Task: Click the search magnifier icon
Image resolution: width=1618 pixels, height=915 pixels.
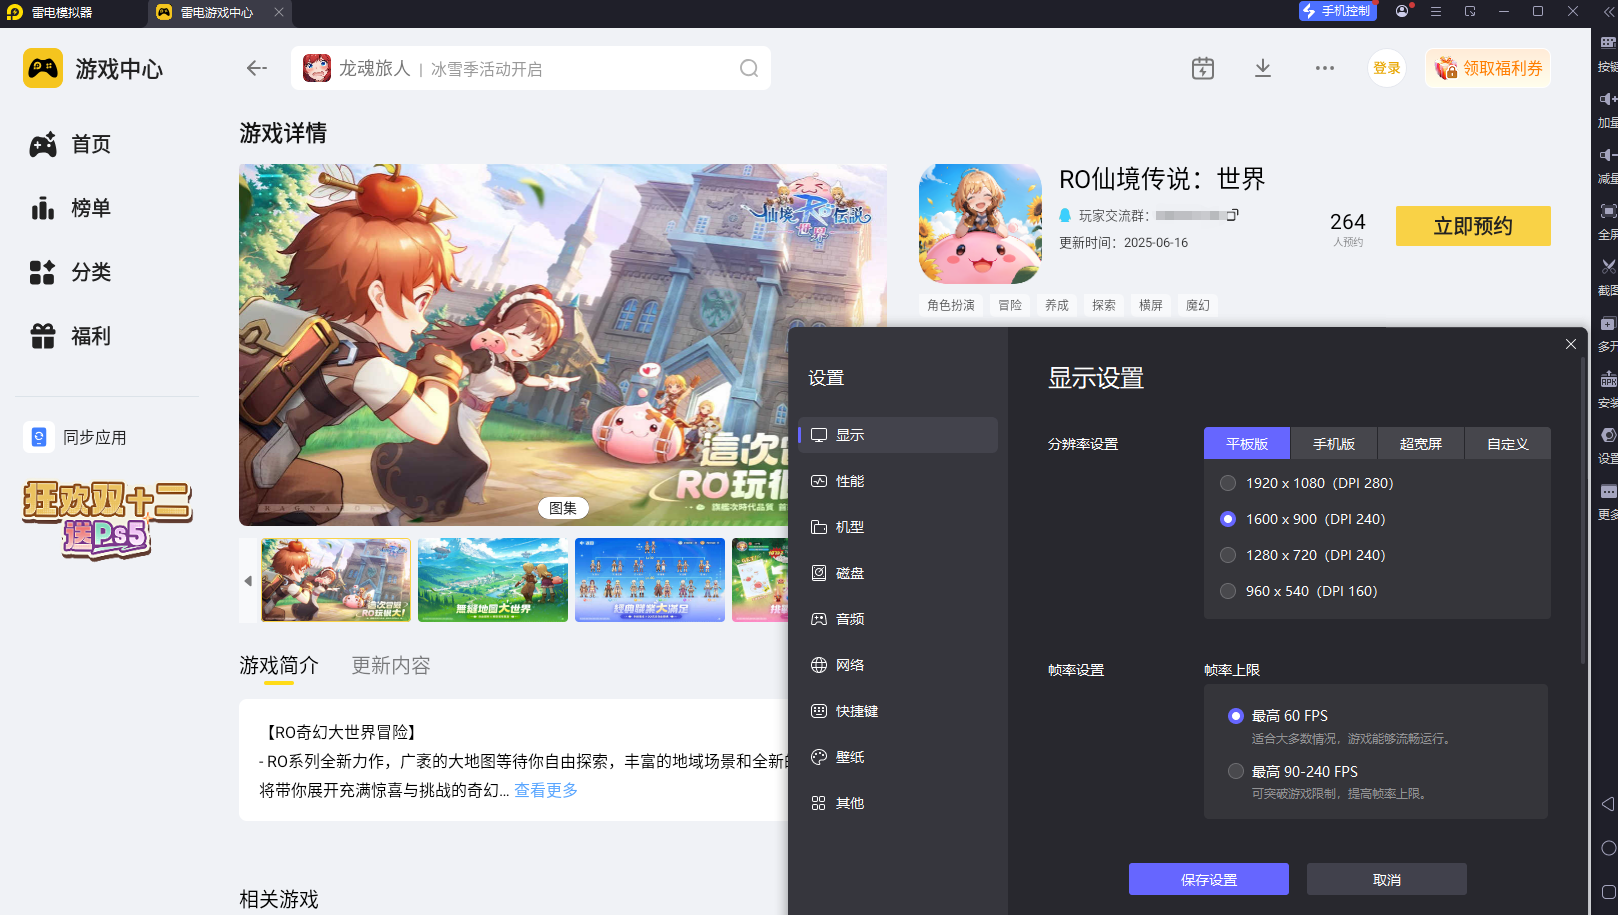Action: click(x=749, y=68)
